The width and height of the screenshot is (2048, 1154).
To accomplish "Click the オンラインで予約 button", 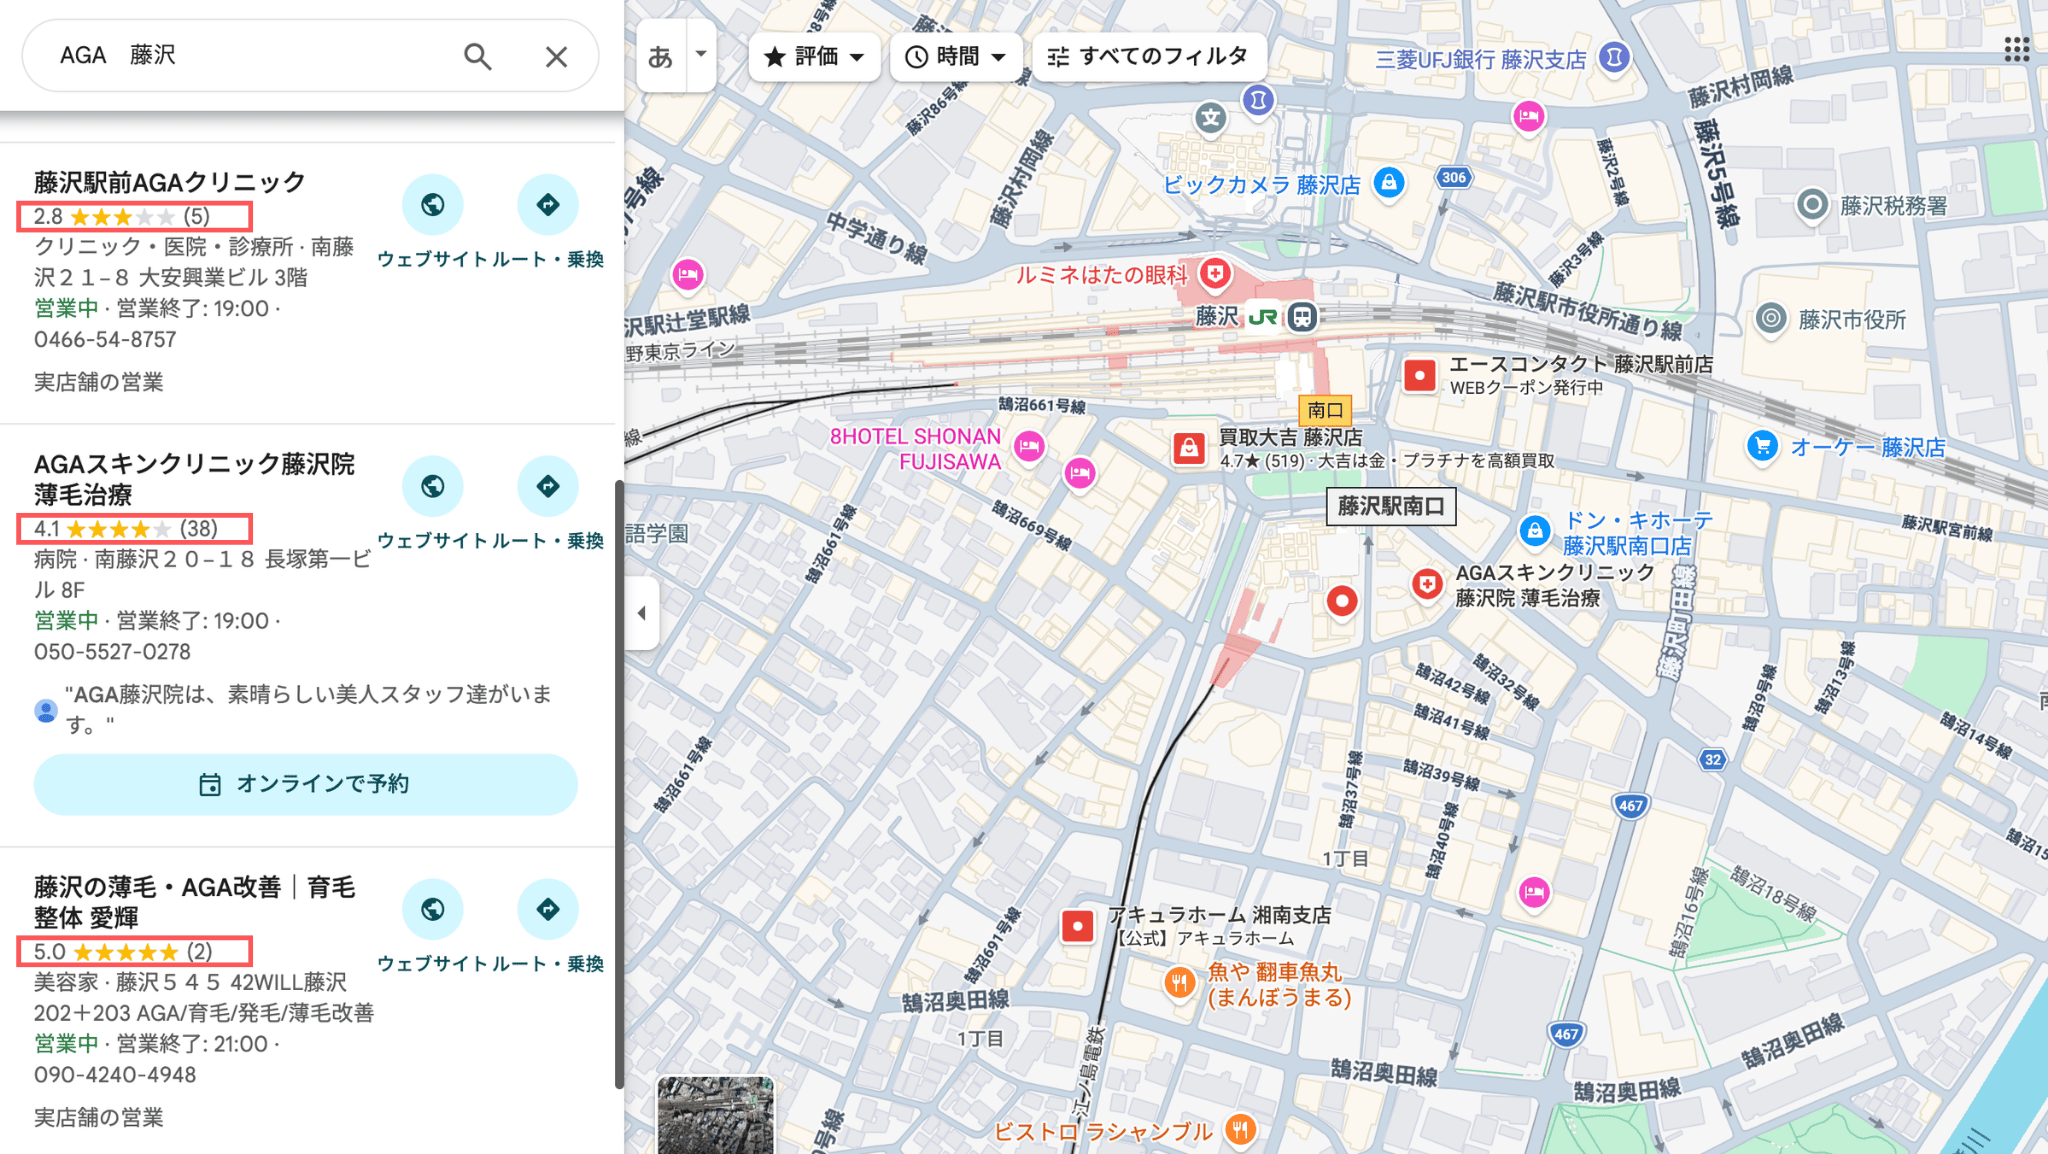I will pos(306,784).
